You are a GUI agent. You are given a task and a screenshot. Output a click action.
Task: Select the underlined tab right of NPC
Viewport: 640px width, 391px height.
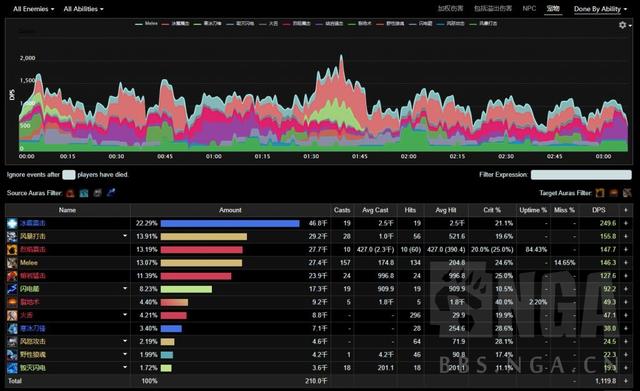553,9
